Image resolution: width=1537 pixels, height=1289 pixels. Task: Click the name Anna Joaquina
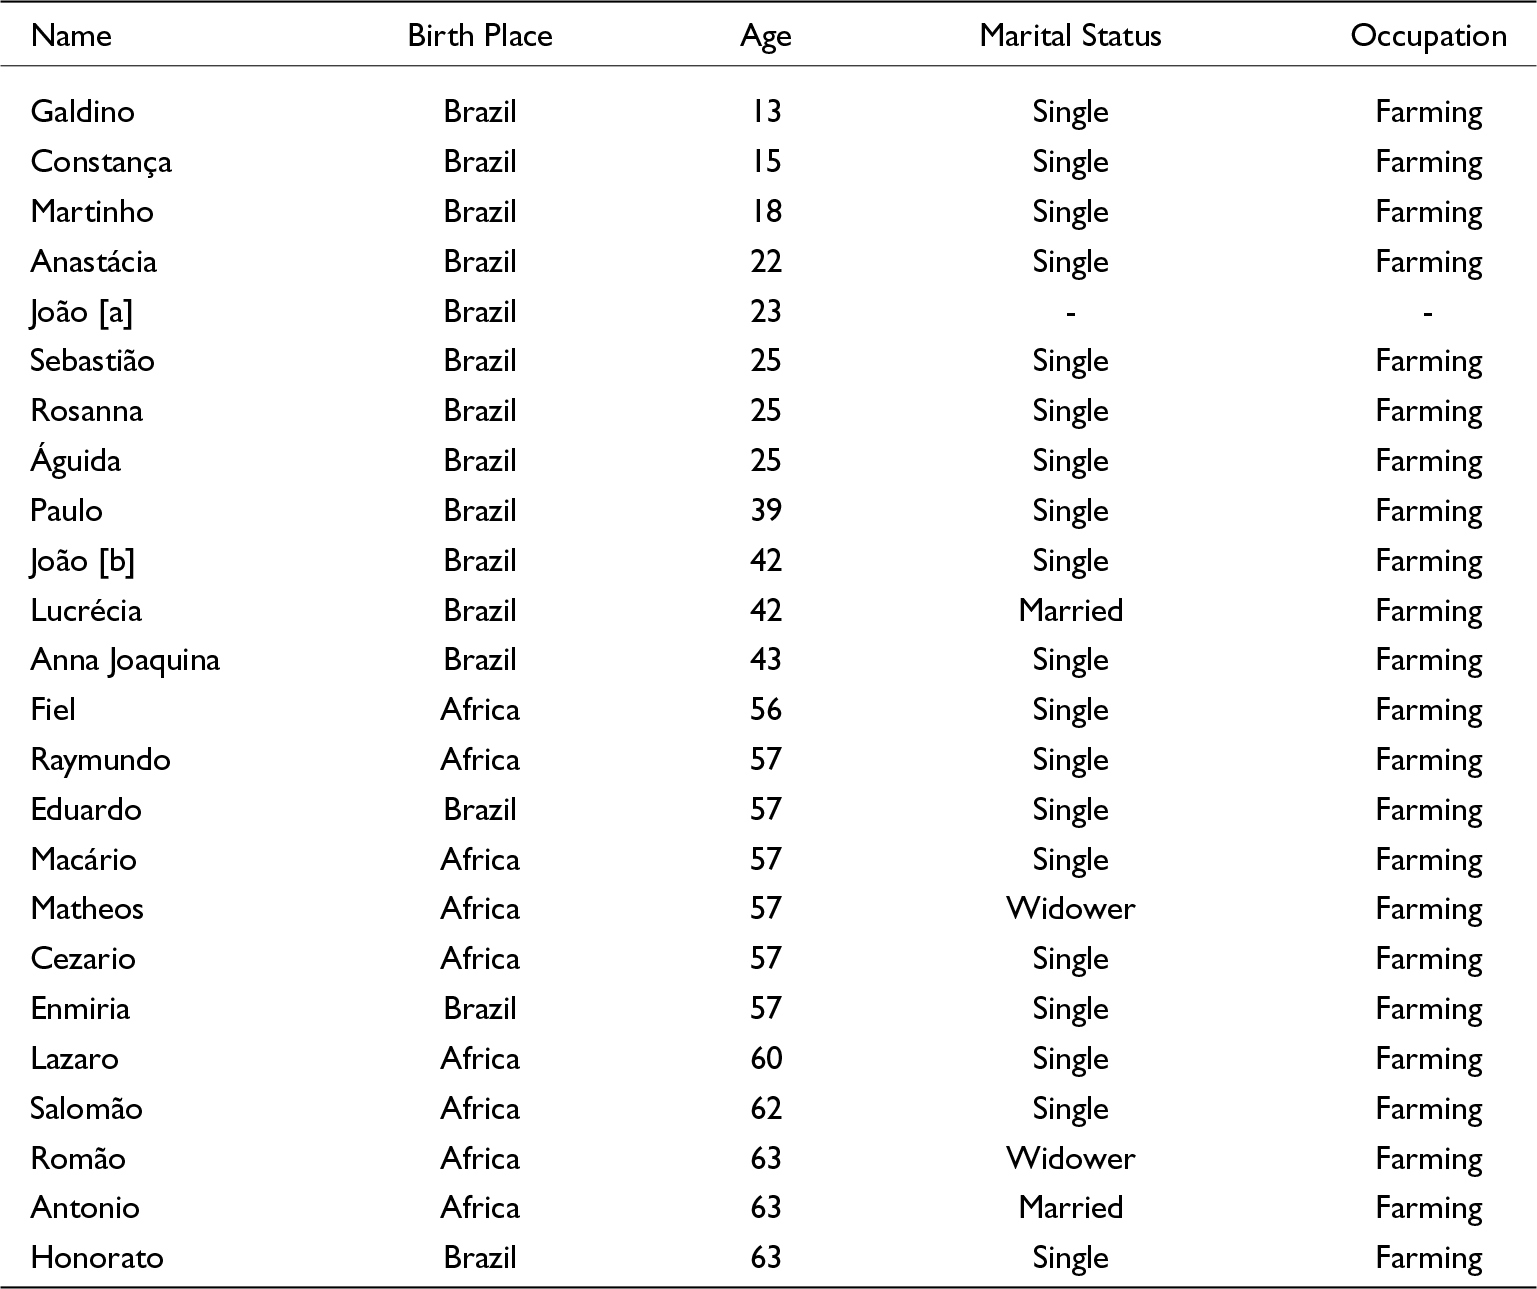point(125,660)
